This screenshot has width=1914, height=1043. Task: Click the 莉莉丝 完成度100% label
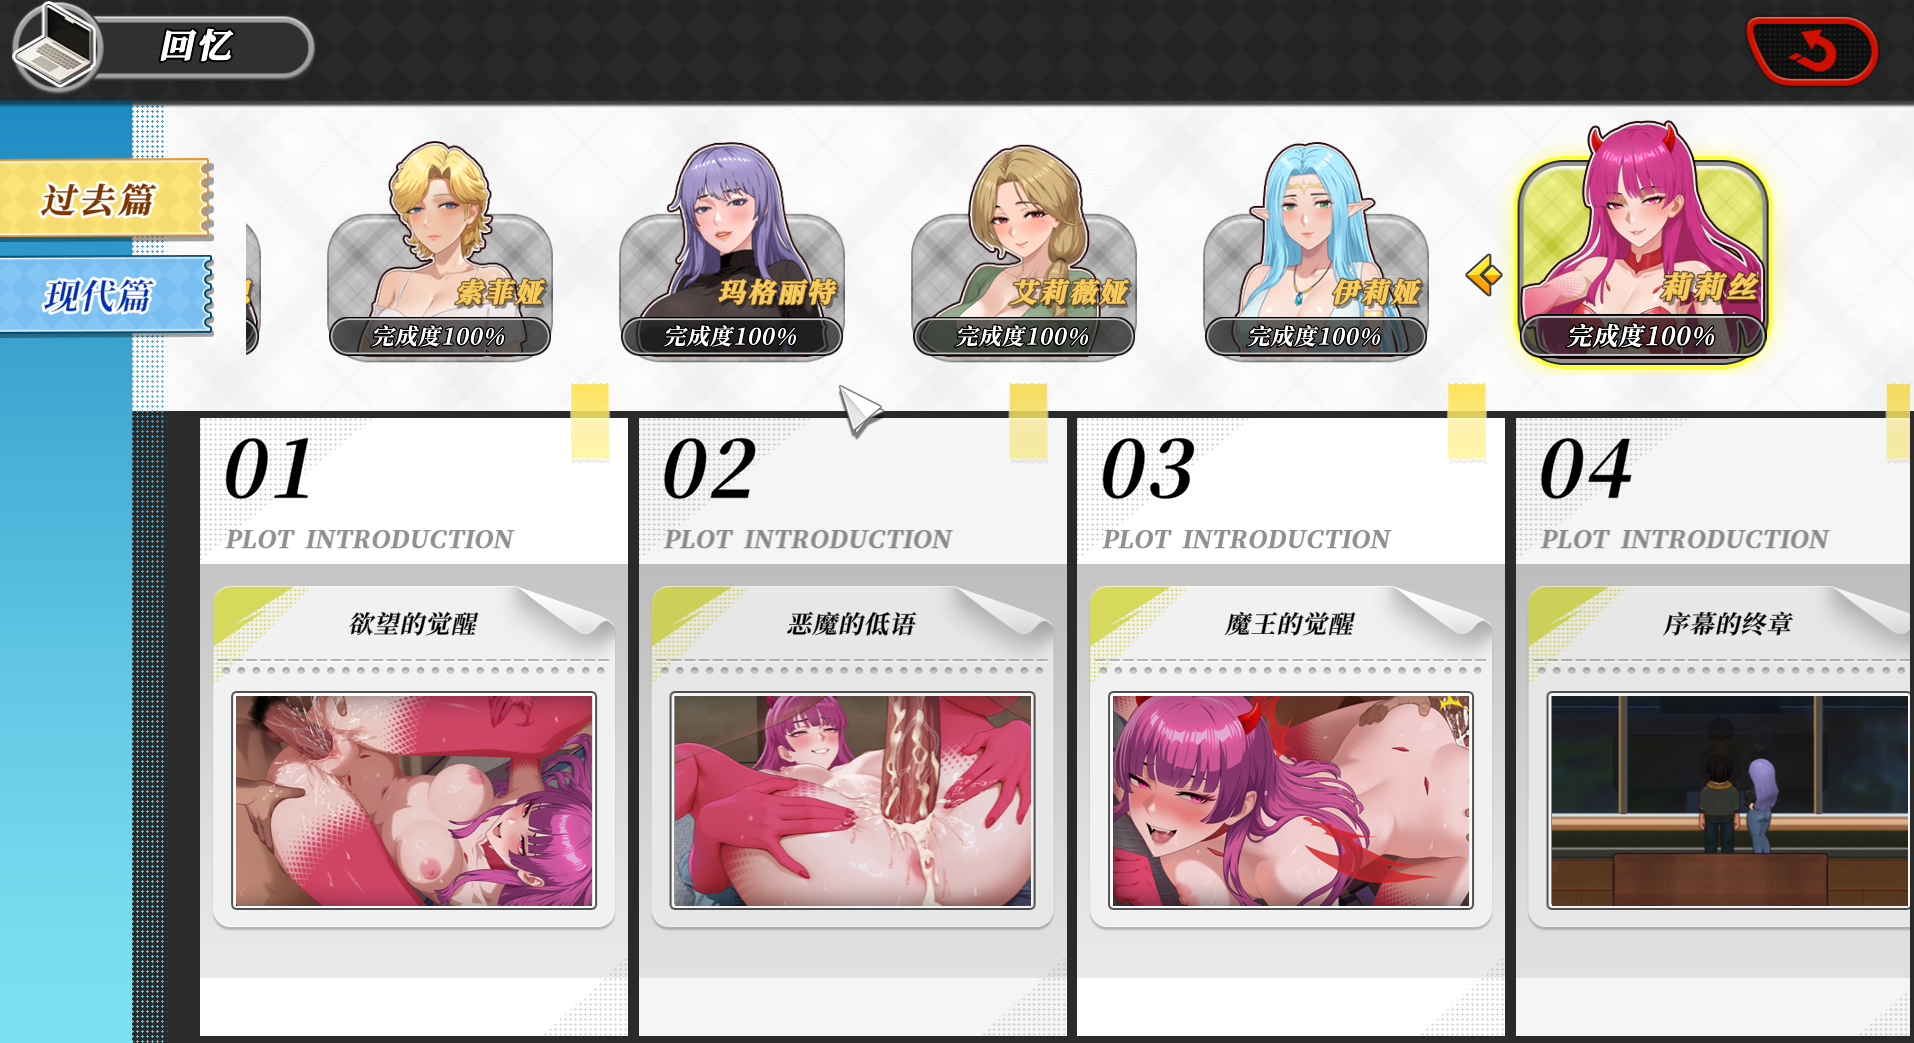click(x=1642, y=336)
